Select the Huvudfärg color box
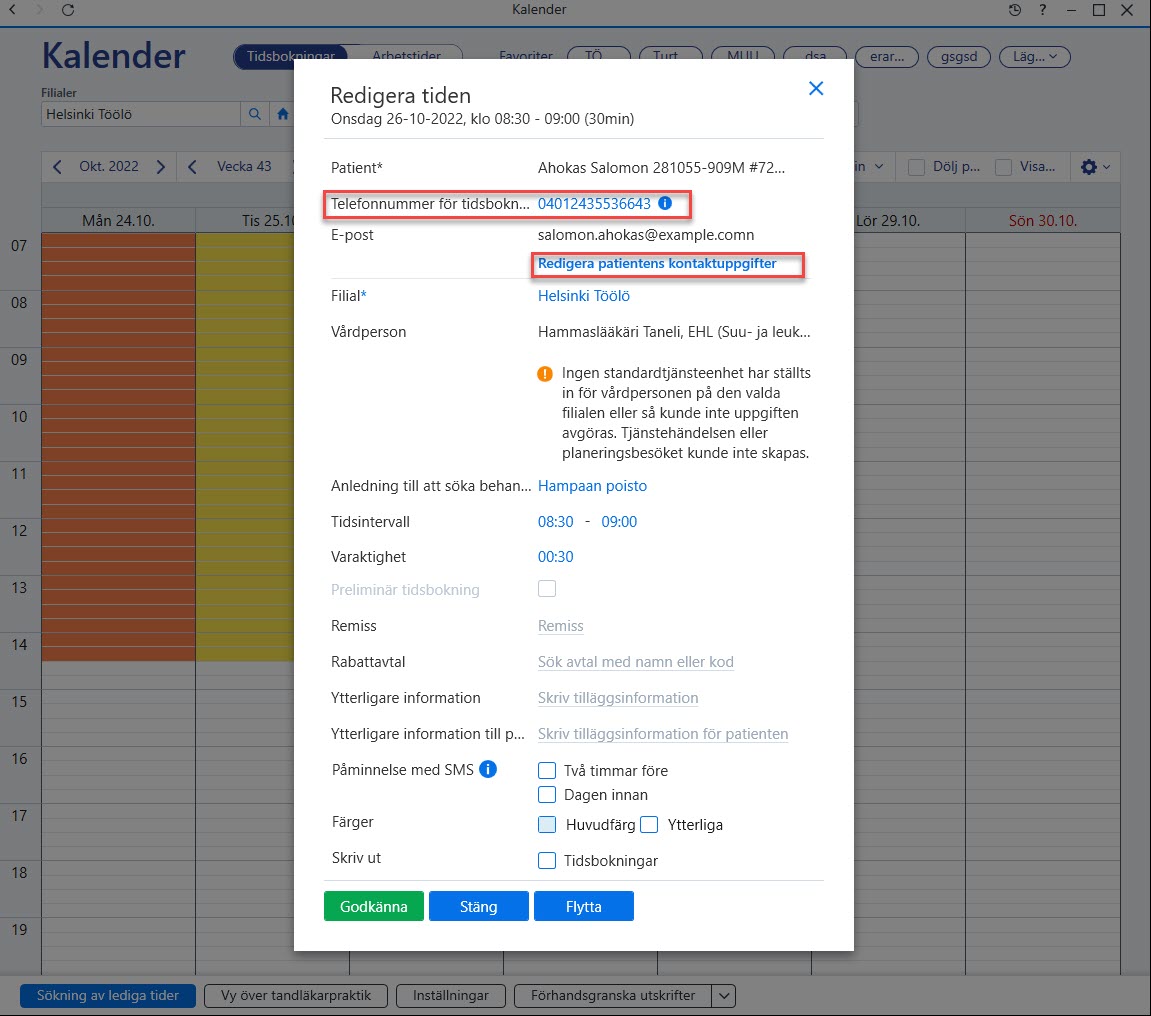The width and height of the screenshot is (1151, 1016). pyautogui.click(x=547, y=824)
